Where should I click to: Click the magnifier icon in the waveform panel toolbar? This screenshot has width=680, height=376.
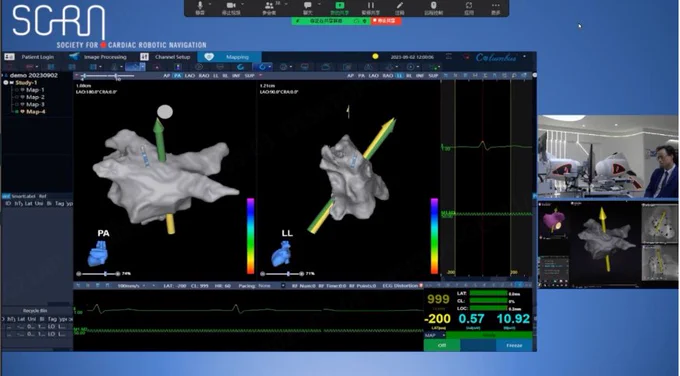coord(514,75)
